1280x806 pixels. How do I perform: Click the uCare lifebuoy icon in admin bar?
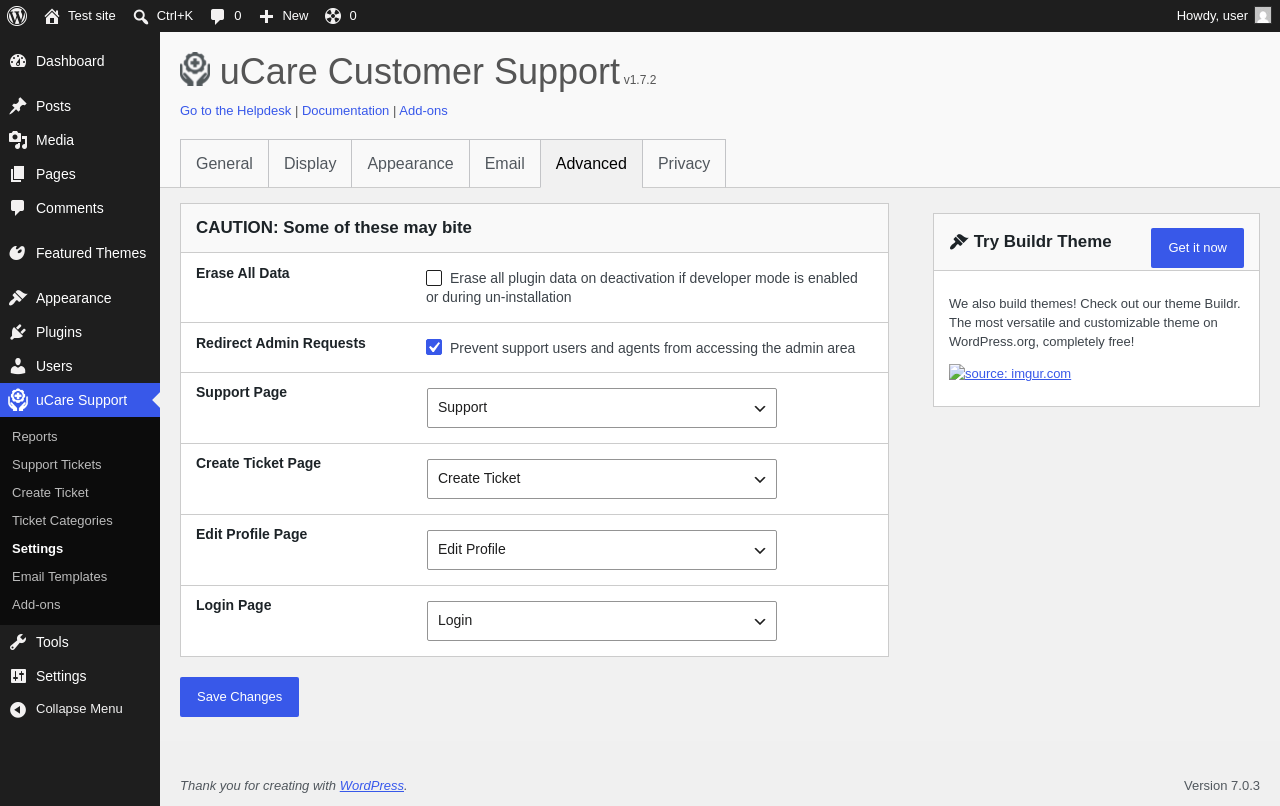tap(333, 16)
